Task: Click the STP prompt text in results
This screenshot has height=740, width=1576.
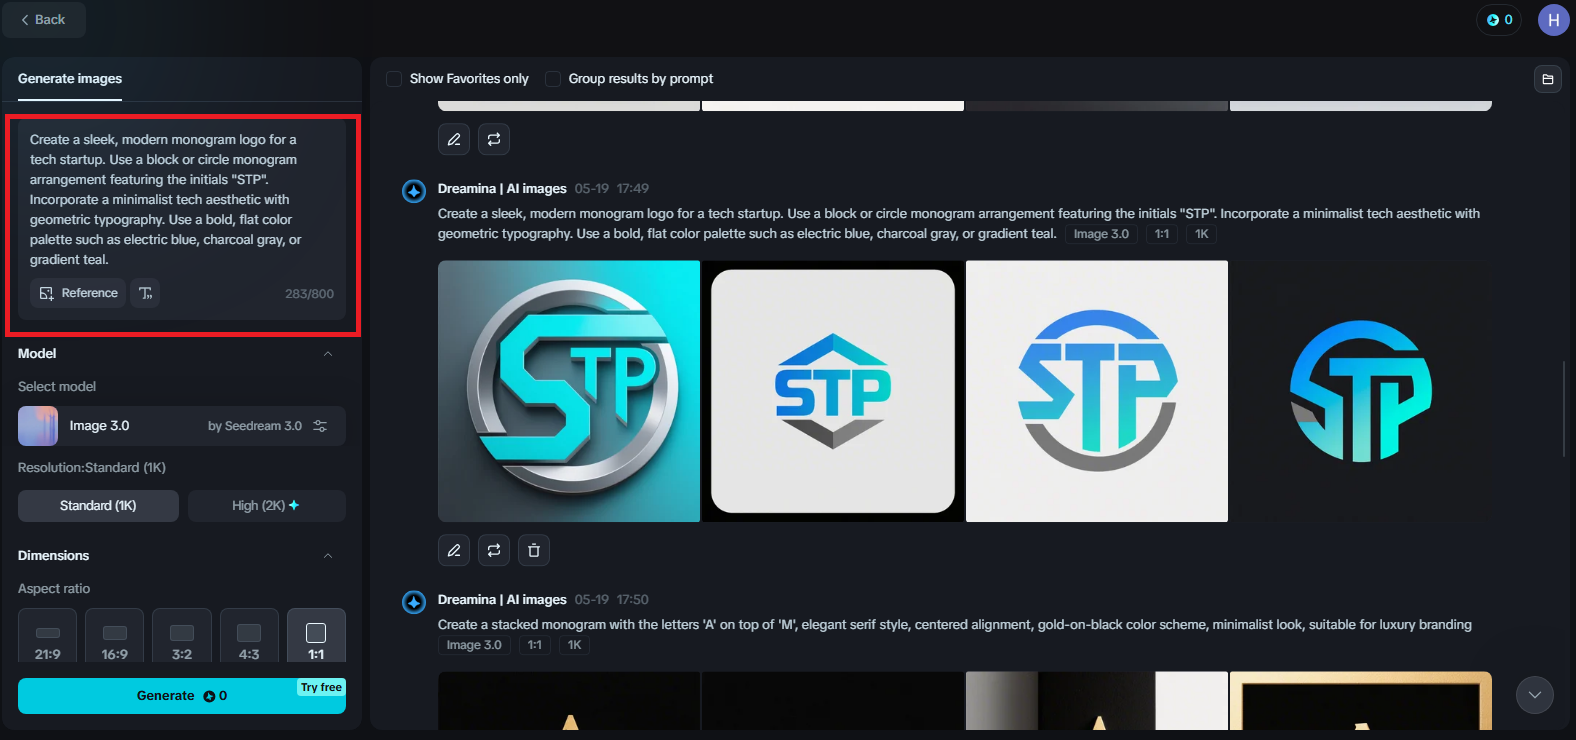Action: pyautogui.click(x=958, y=224)
